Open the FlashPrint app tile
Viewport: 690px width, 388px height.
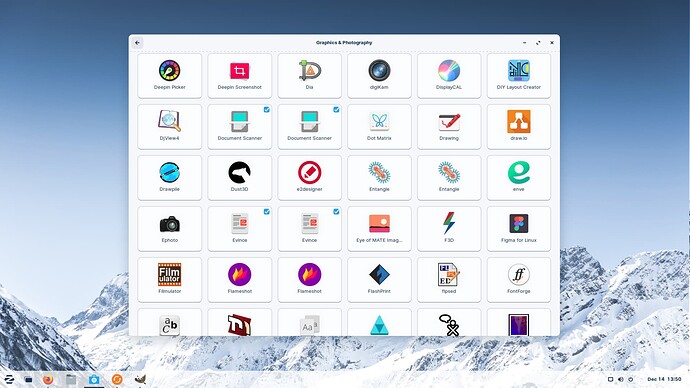point(379,280)
